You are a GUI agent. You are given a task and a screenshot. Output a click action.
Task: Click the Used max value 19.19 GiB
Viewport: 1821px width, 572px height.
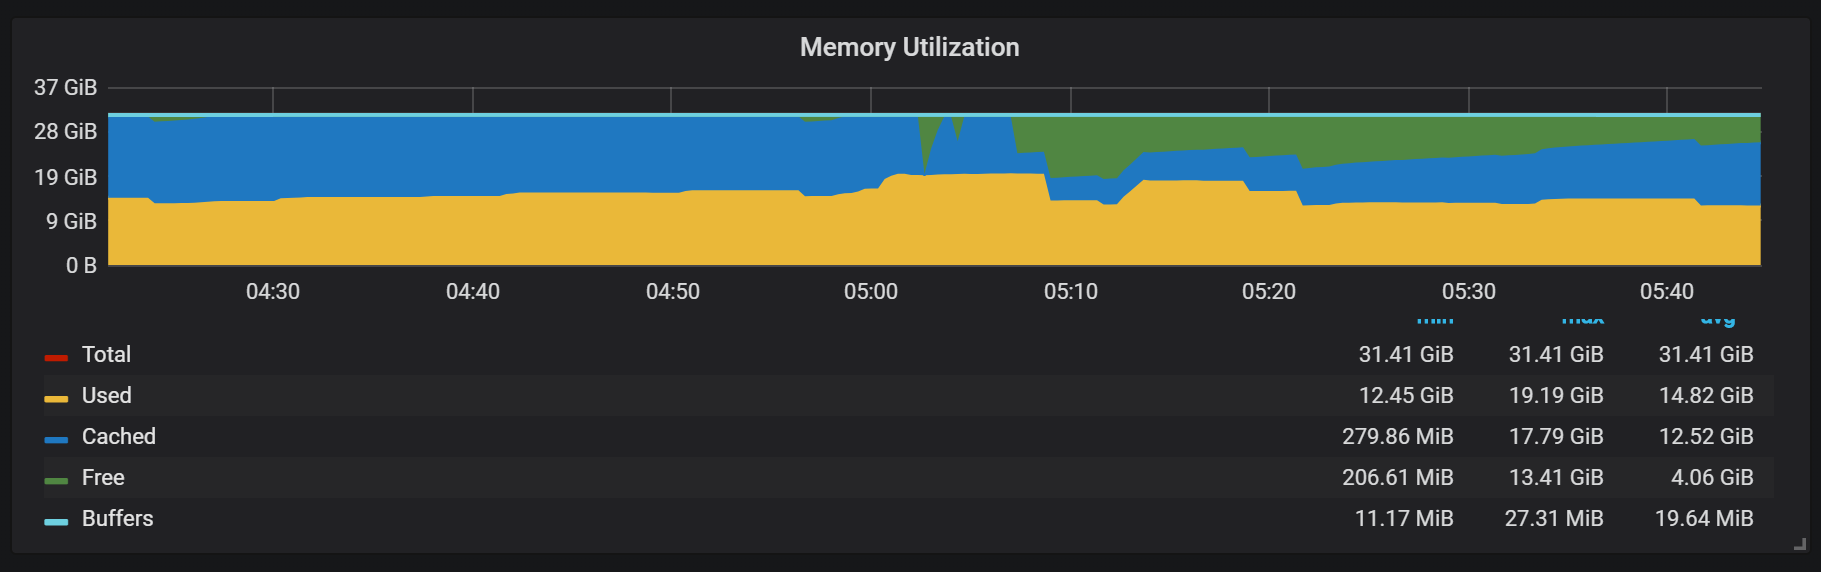(1555, 396)
